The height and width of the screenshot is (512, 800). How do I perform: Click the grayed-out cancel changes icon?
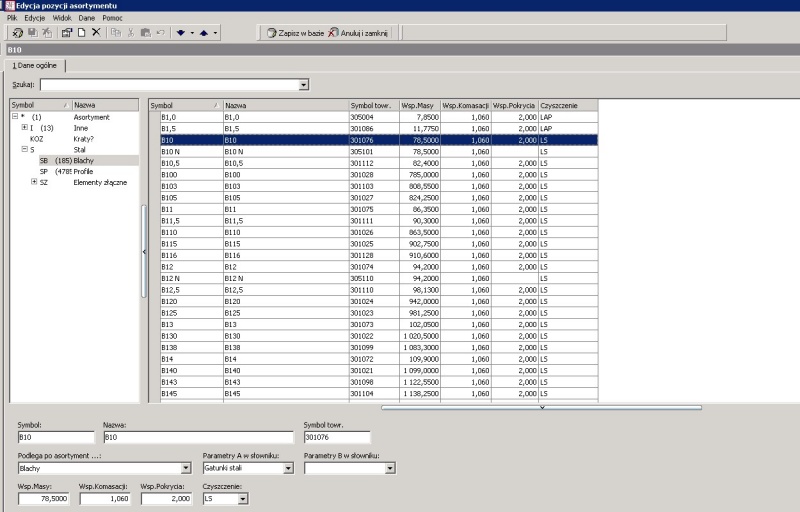point(47,33)
